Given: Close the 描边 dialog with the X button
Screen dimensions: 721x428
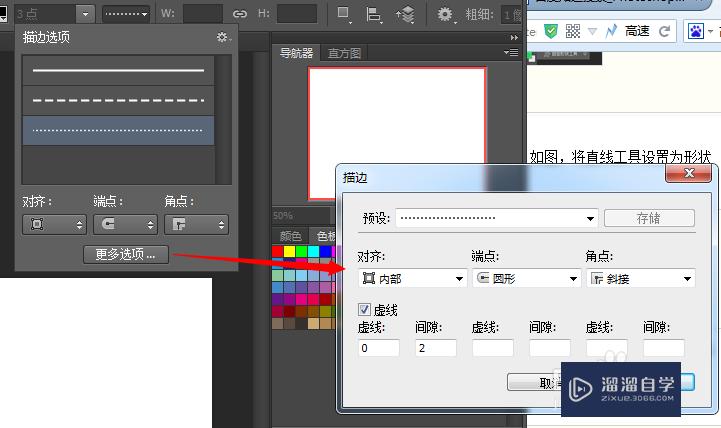Looking at the screenshot, I should [688, 173].
